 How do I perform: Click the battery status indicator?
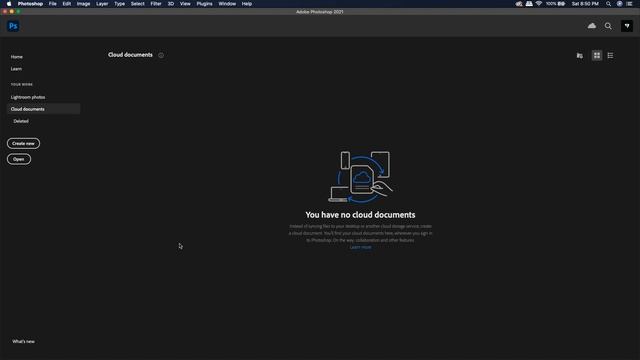[x=556, y=4]
